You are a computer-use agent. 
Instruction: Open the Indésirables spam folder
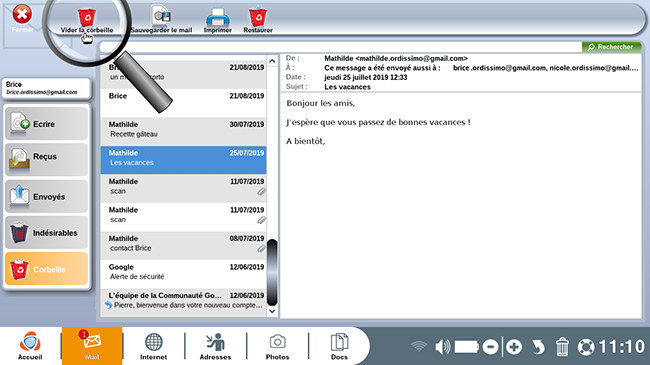(x=46, y=233)
